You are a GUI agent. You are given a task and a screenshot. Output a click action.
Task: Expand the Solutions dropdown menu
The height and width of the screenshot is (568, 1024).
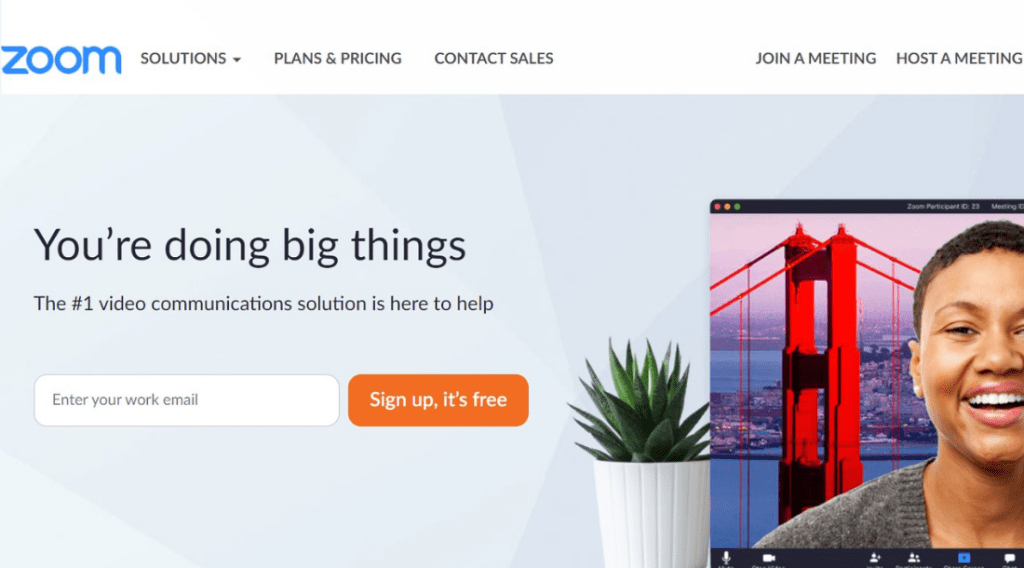[x=191, y=59]
